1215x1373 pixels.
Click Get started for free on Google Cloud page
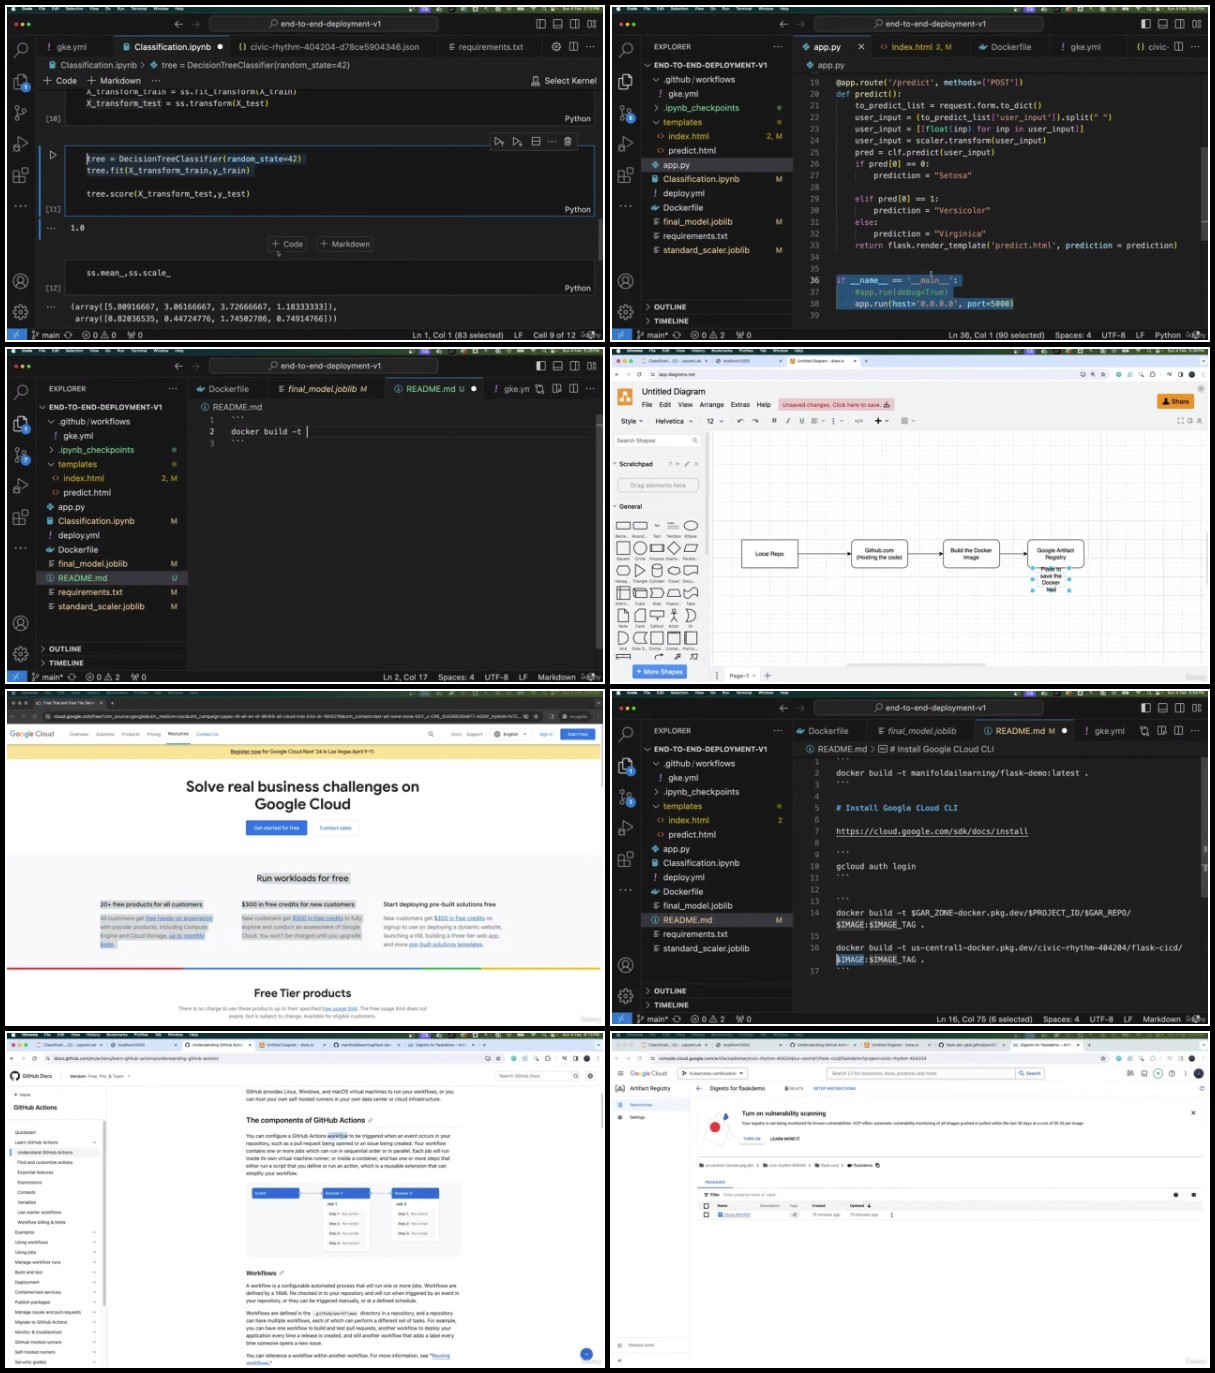pyautogui.click(x=277, y=828)
